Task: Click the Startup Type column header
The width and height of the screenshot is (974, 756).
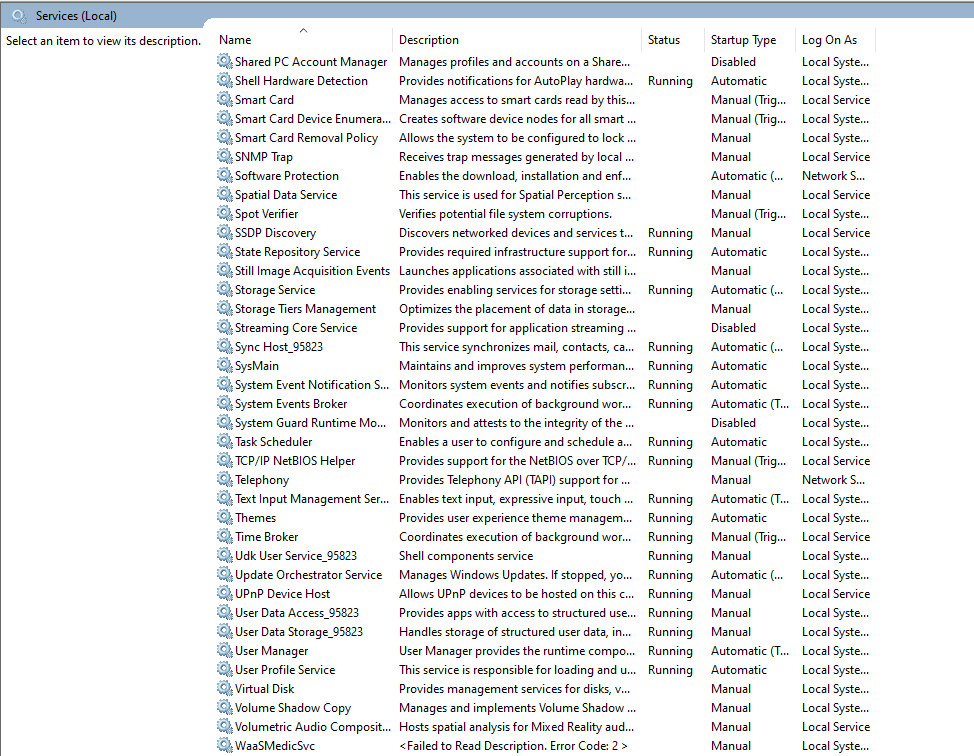Action: (x=744, y=40)
